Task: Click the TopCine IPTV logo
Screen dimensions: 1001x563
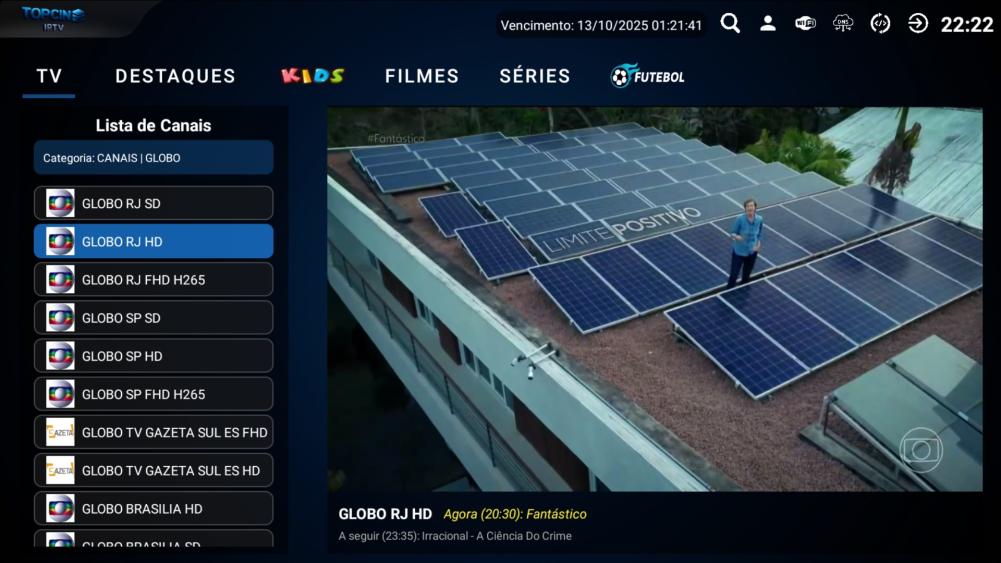Action: pyautogui.click(x=54, y=18)
